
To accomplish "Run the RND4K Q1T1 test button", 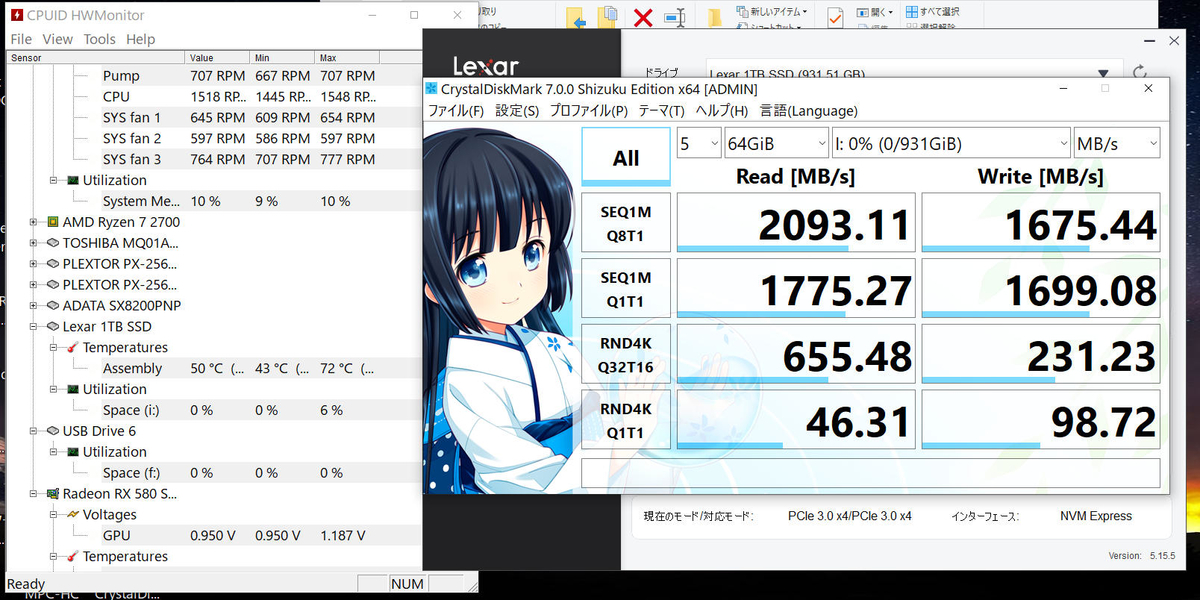I will [x=626, y=419].
